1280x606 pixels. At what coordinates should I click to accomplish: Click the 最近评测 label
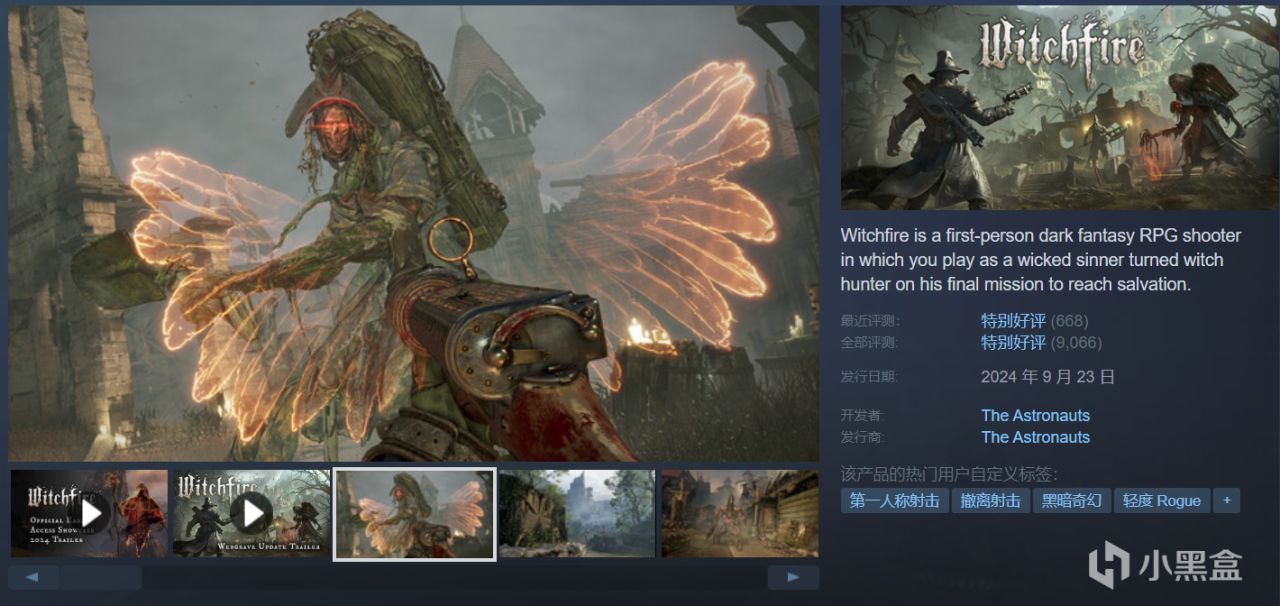click(x=869, y=321)
